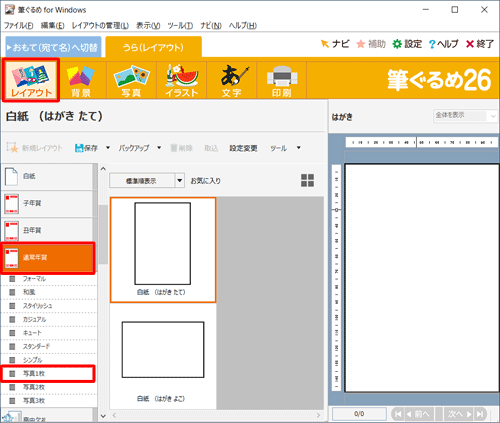This screenshot has width=500, height=423.
Task: Open the 写真 (Photo) toolbar section
Action: [x=131, y=80]
